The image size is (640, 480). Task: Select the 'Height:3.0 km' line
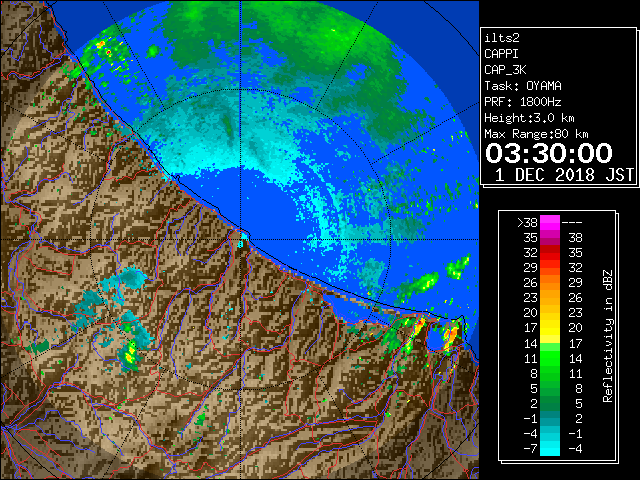[x=529, y=118]
